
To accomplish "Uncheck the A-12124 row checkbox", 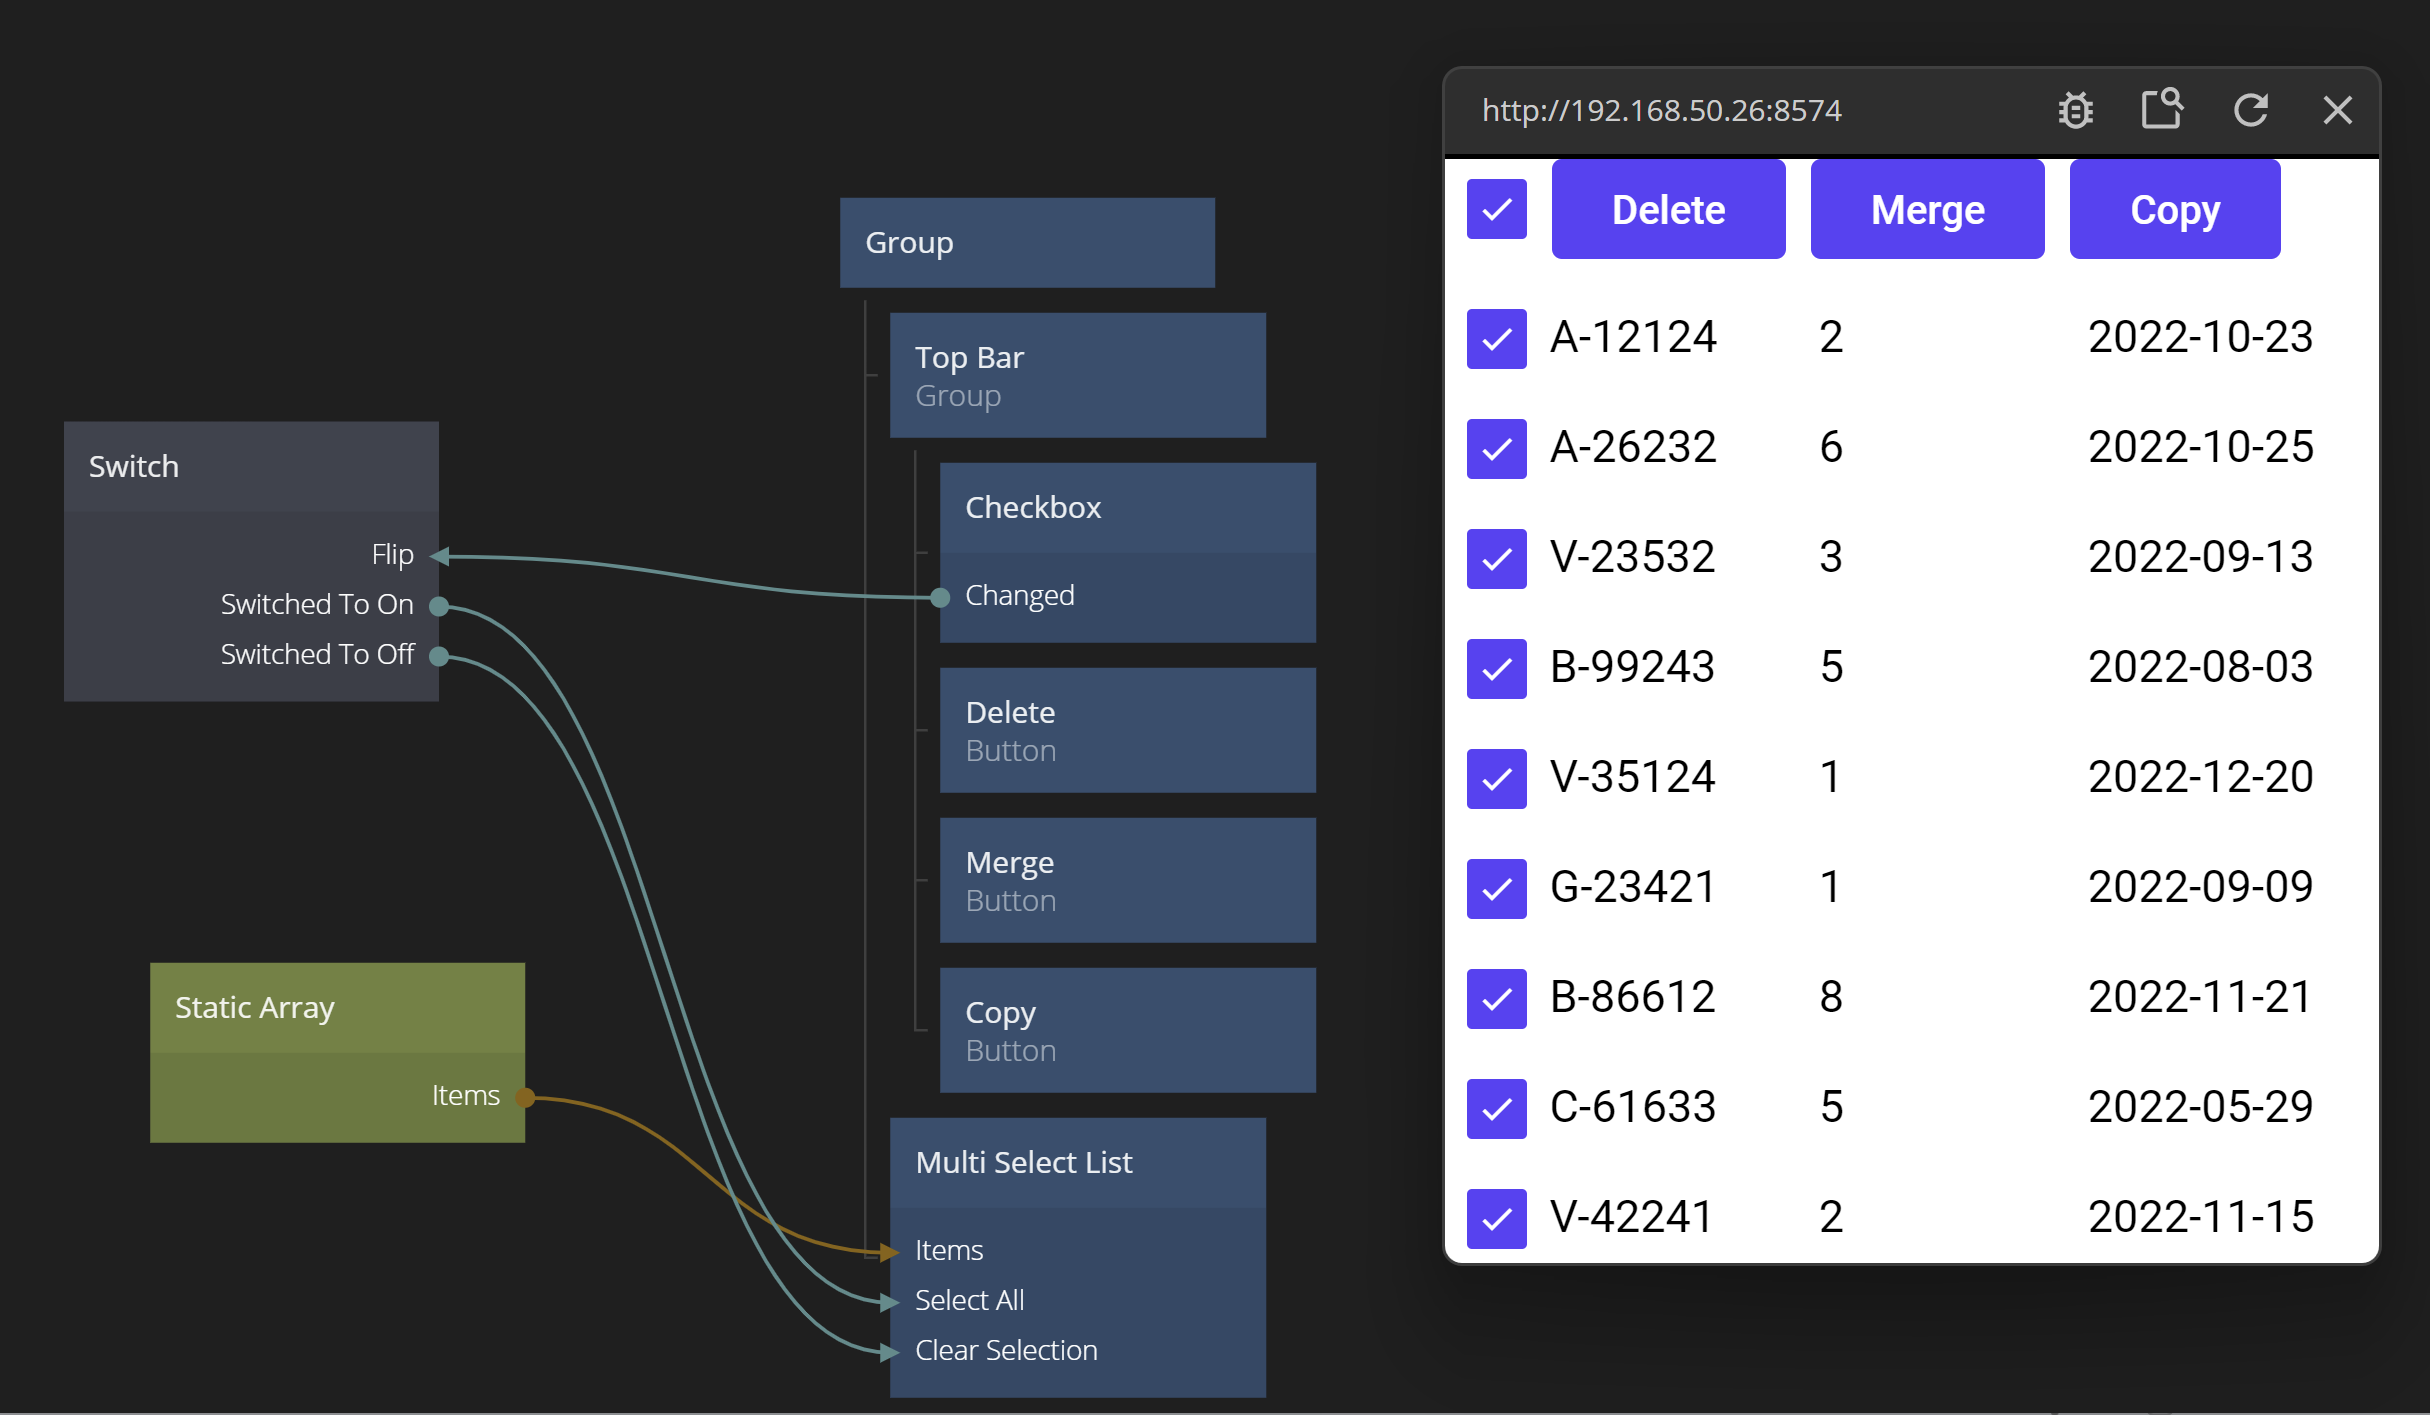I will (1496, 339).
